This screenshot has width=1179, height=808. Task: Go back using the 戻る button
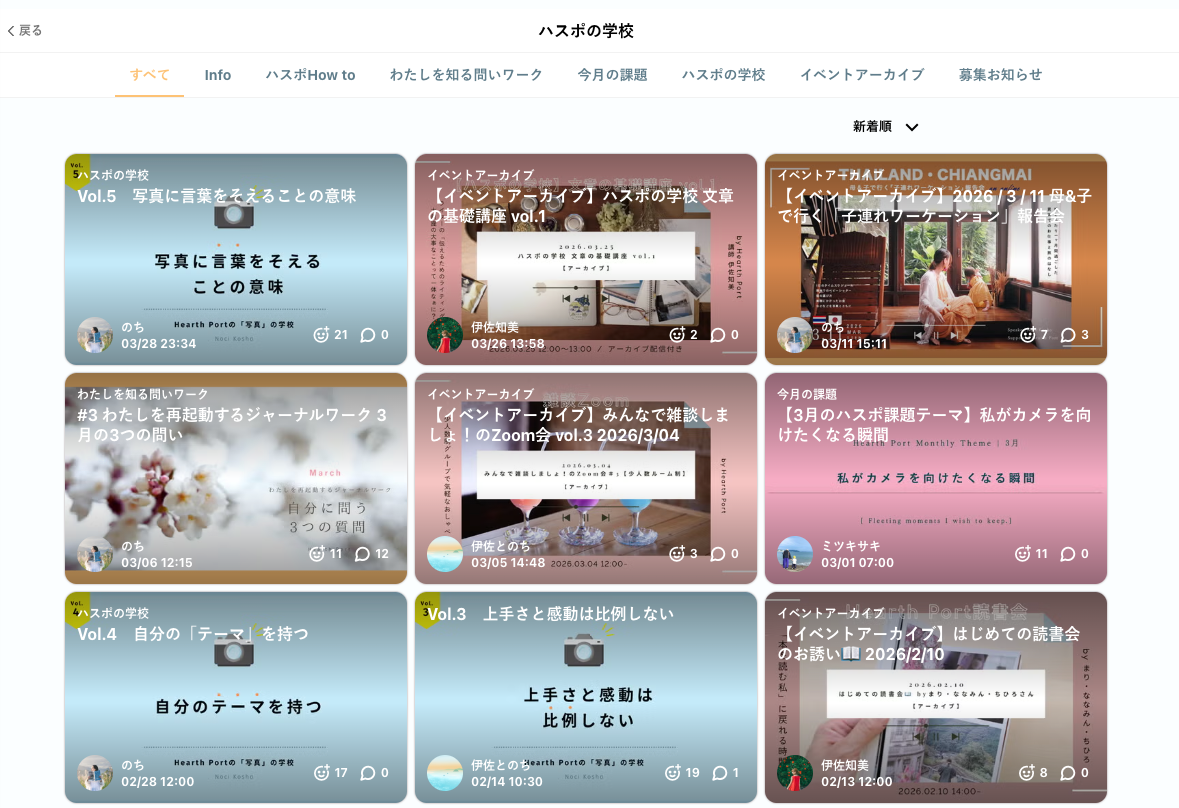pyautogui.click(x=25, y=30)
